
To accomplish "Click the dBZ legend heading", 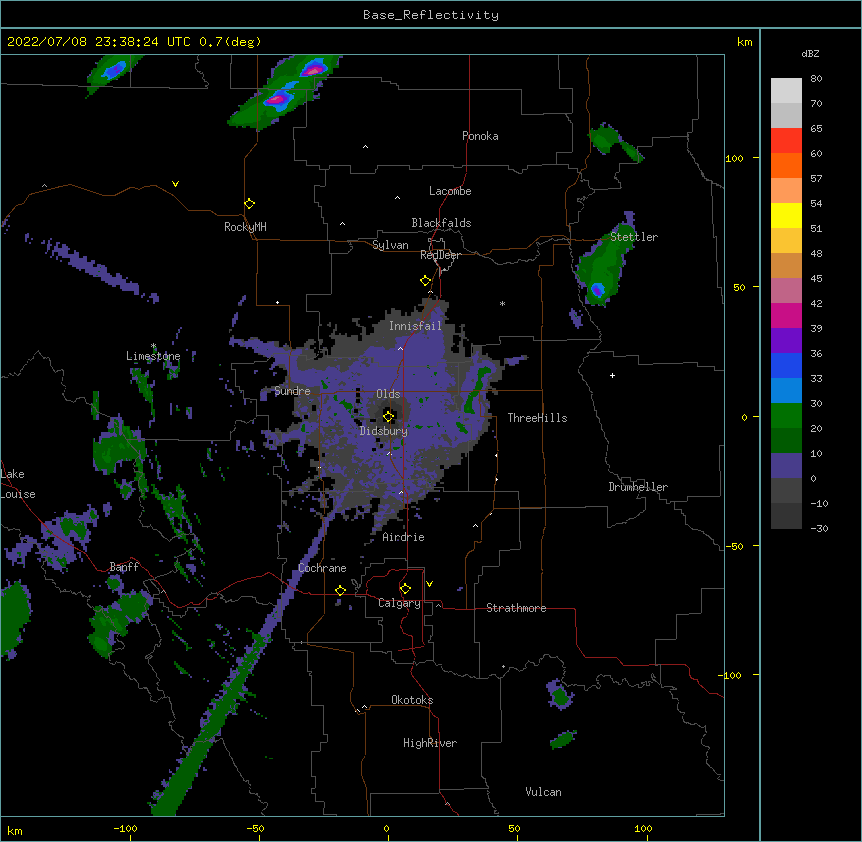I will pos(810,54).
